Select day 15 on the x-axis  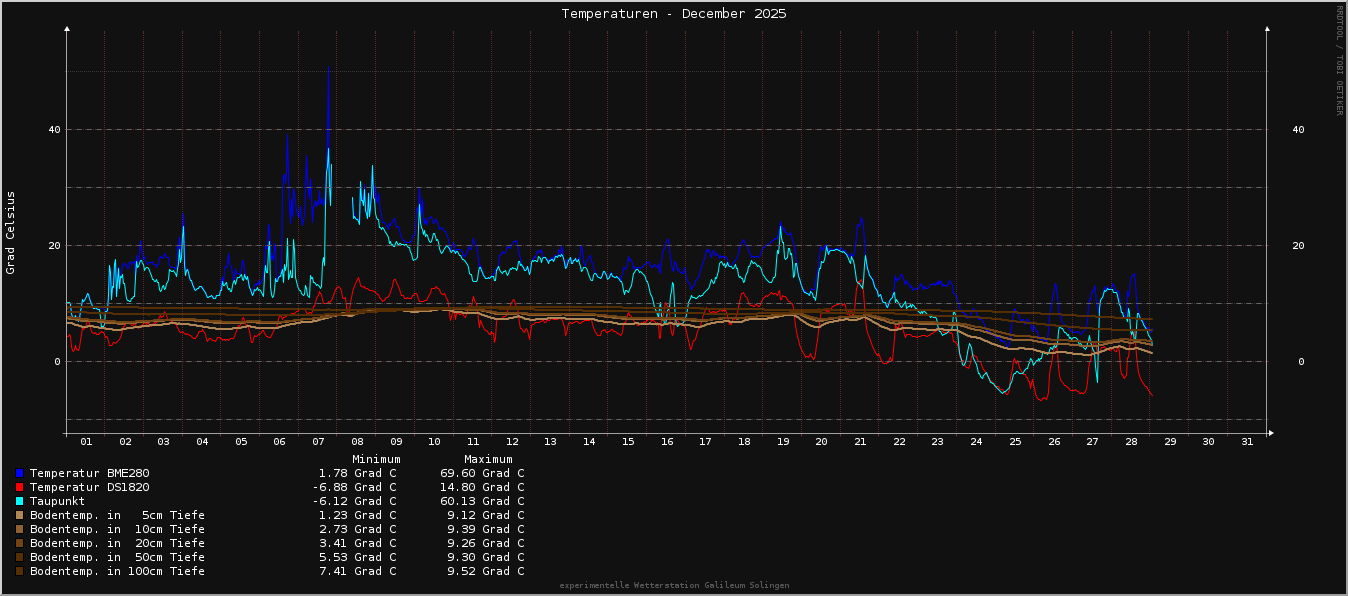pyautogui.click(x=627, y=441)
